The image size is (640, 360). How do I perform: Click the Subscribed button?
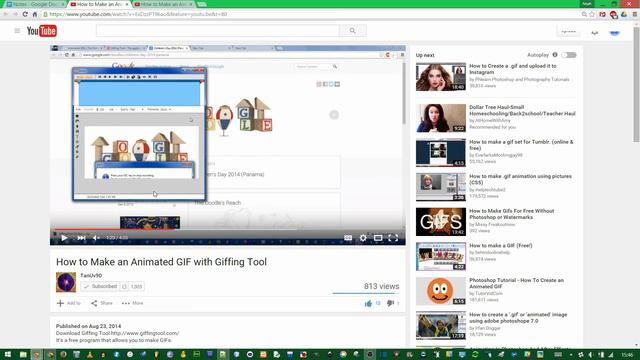click(x=100, y=287)
